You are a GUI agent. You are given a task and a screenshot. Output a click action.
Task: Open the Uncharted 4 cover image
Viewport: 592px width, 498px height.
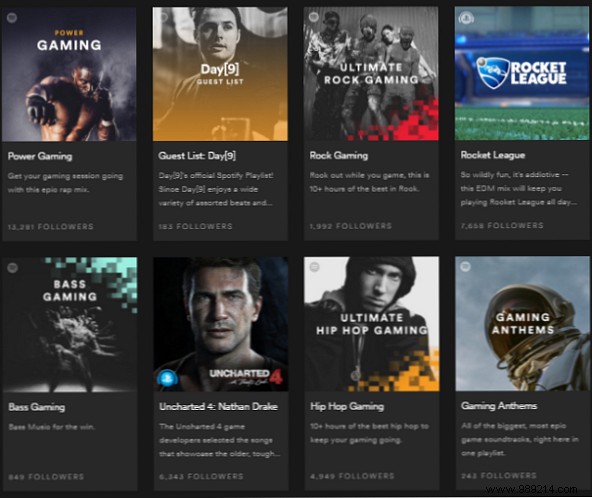(x=221, y=324)
